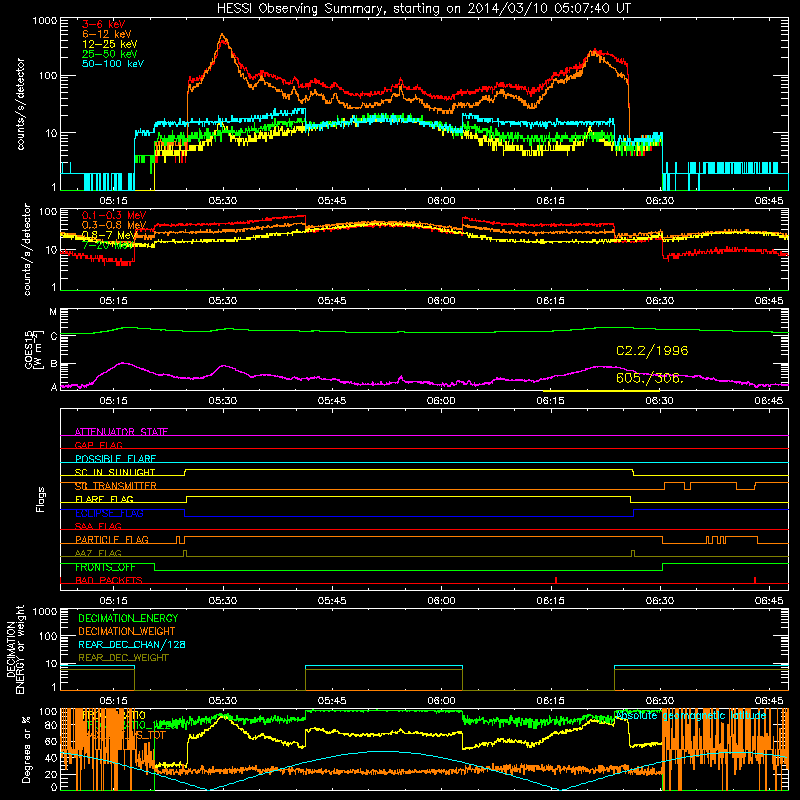The image size is (800, 800).
Task: Select the 'BAD_PACKETS' flag label
Action: click(109, 580)
